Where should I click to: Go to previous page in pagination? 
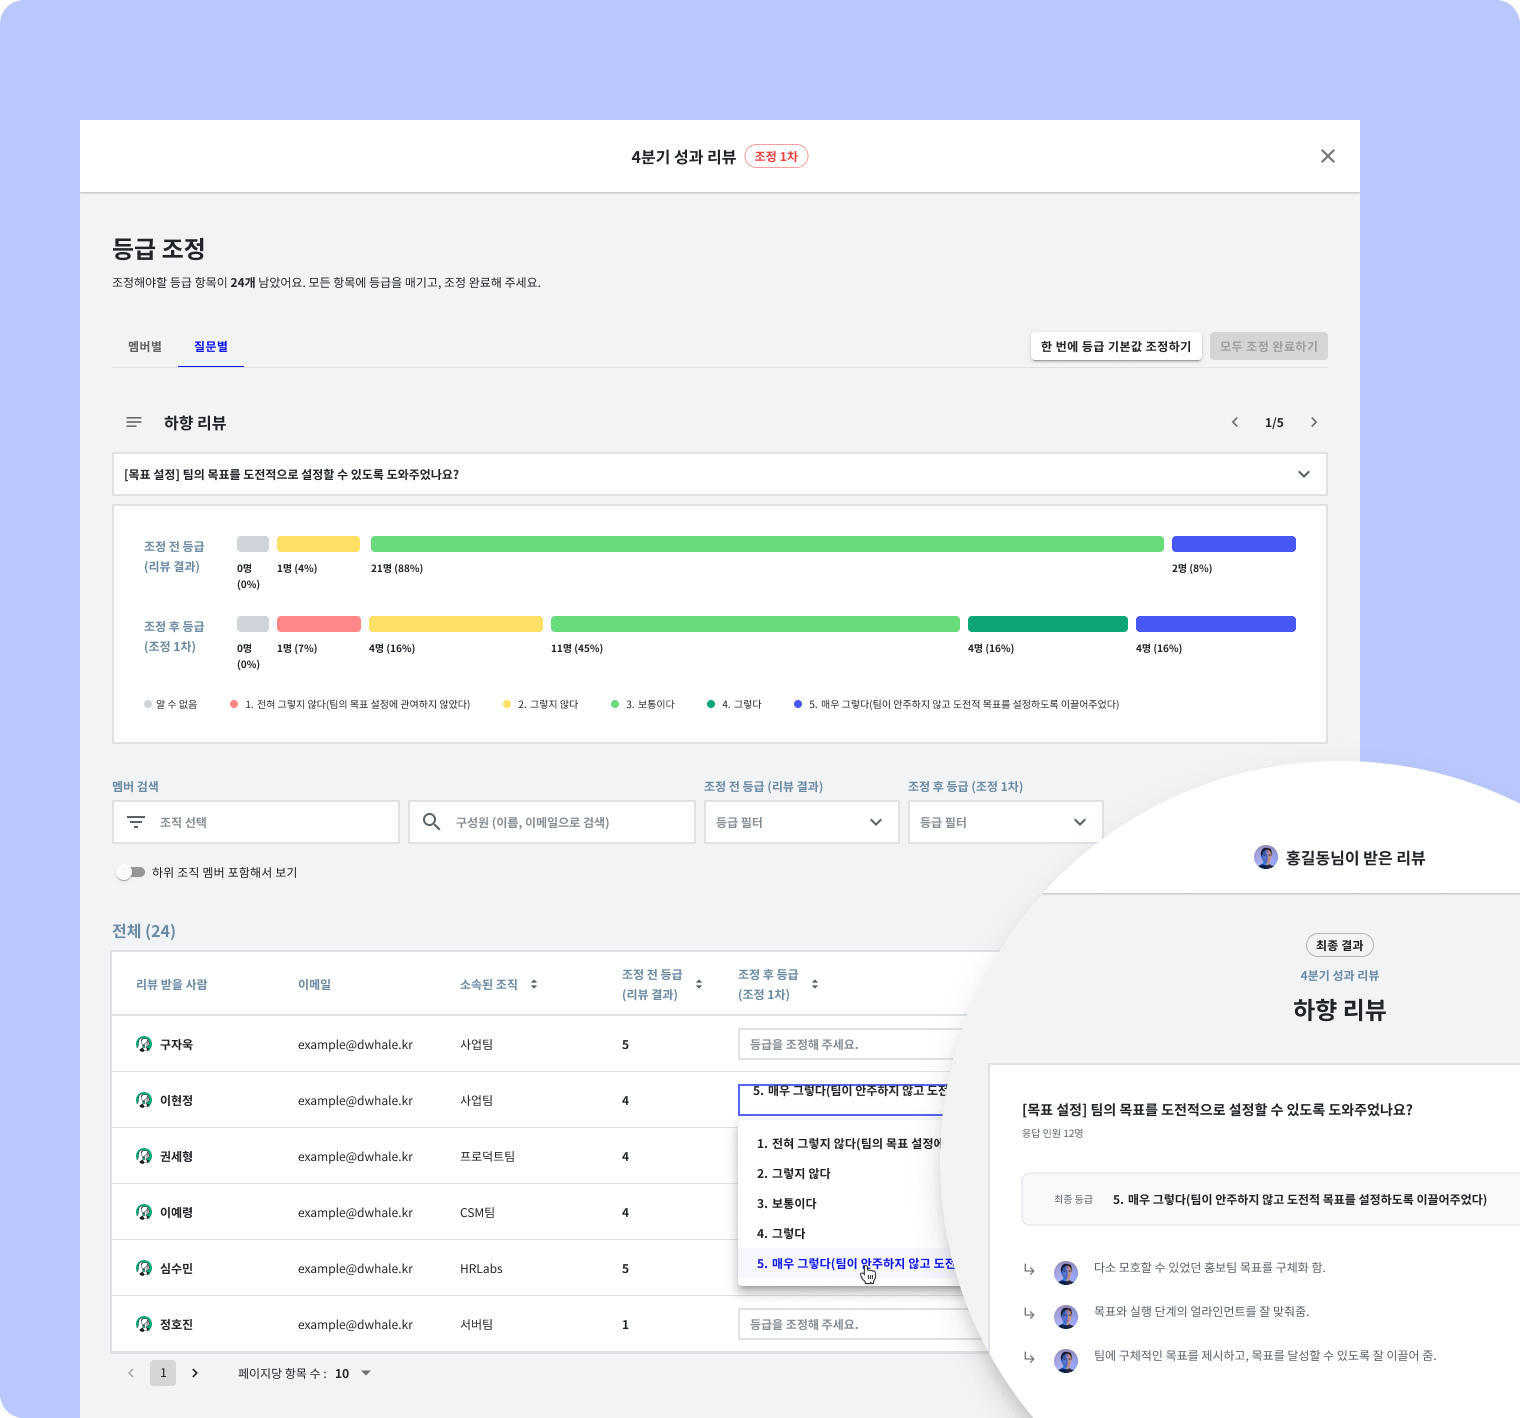click(130, 1373)
